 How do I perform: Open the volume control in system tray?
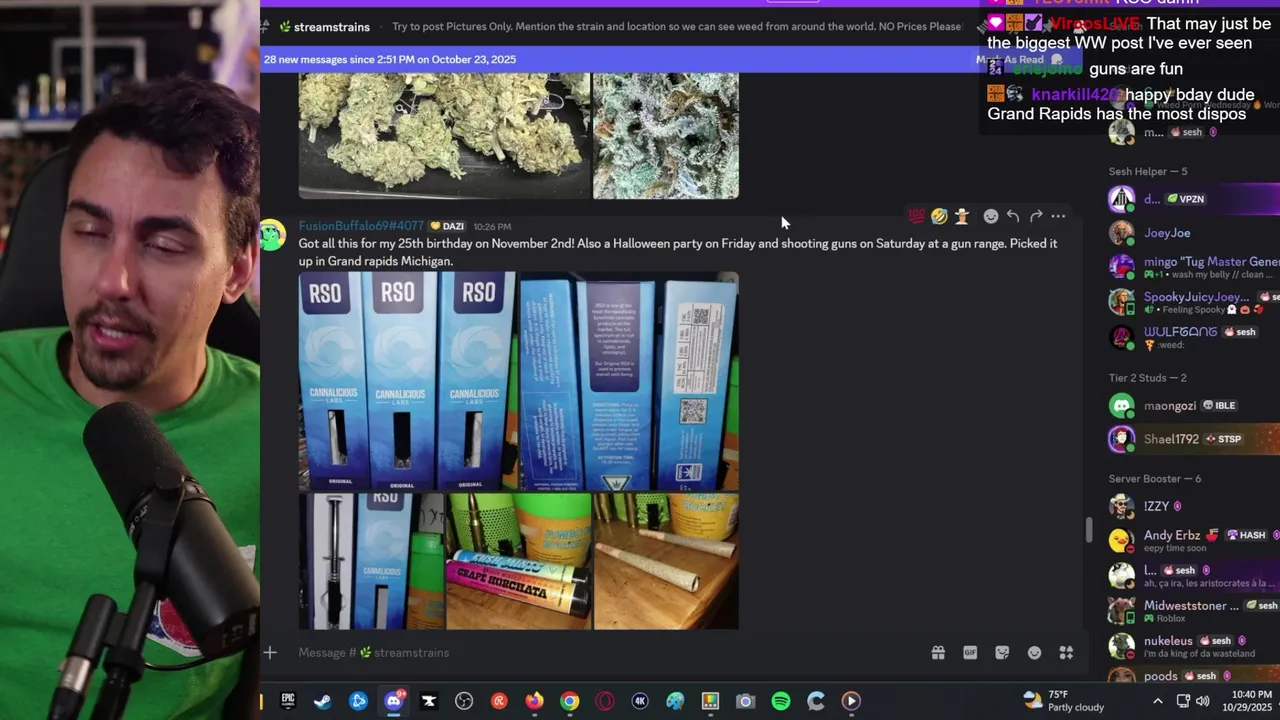click(1203, 701)
